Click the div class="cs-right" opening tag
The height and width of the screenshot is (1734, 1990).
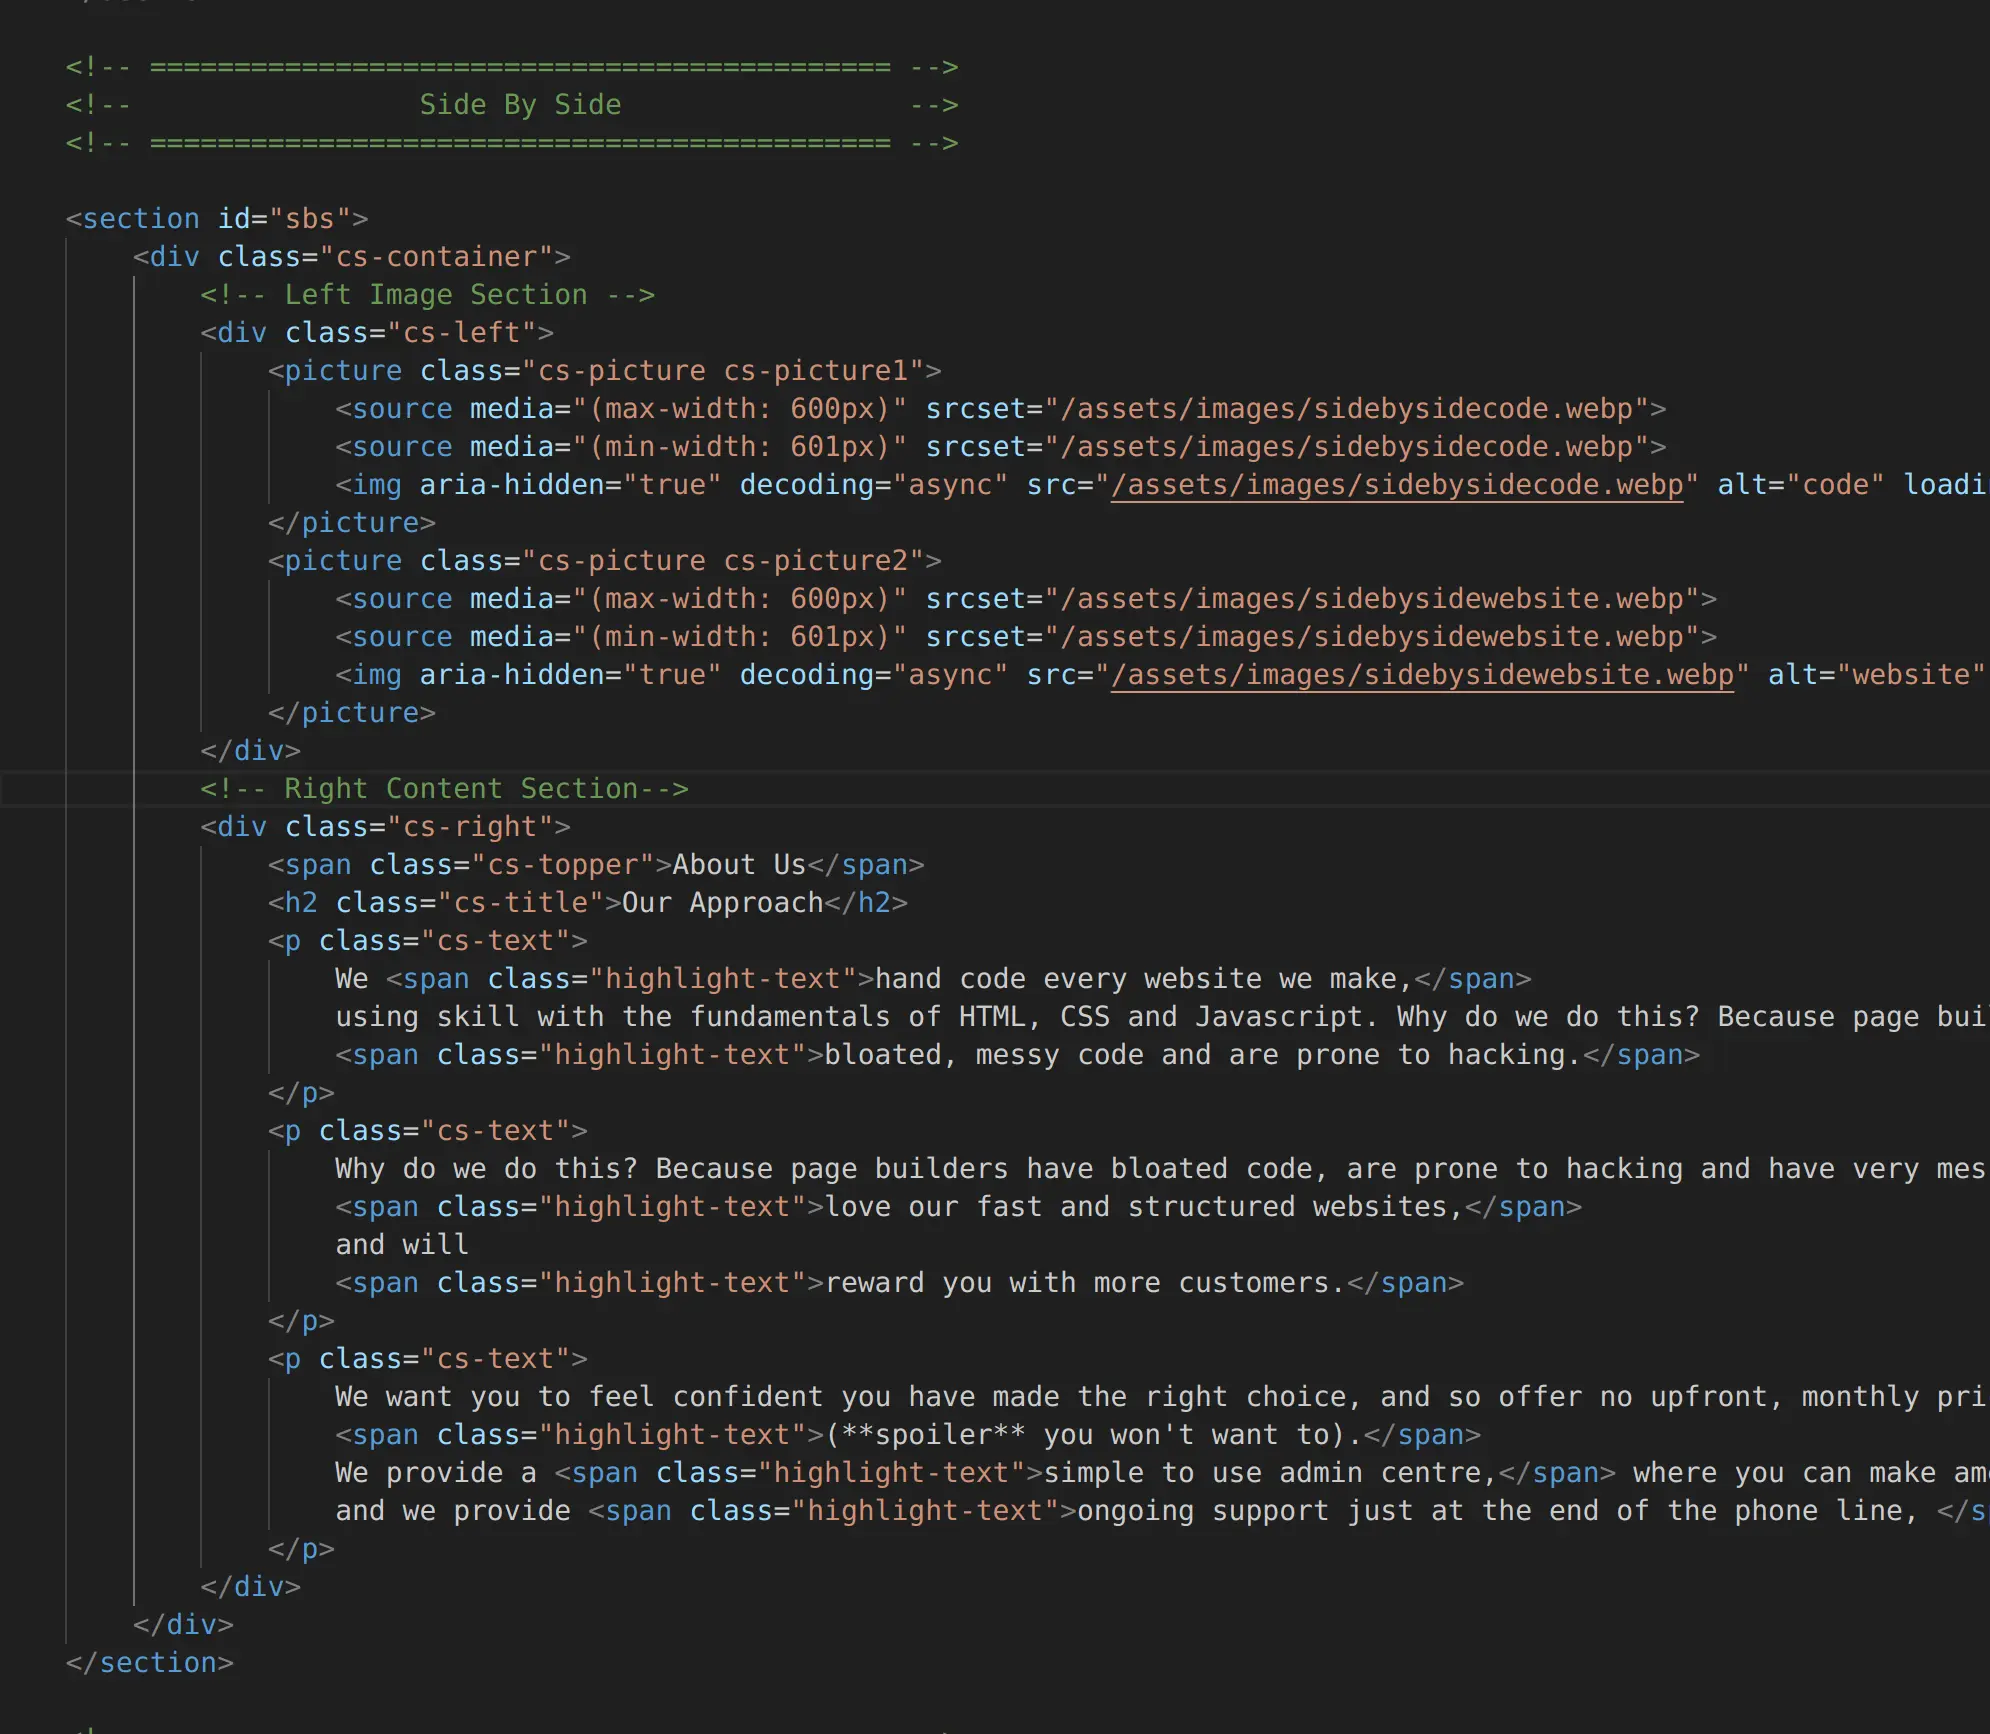384,827
